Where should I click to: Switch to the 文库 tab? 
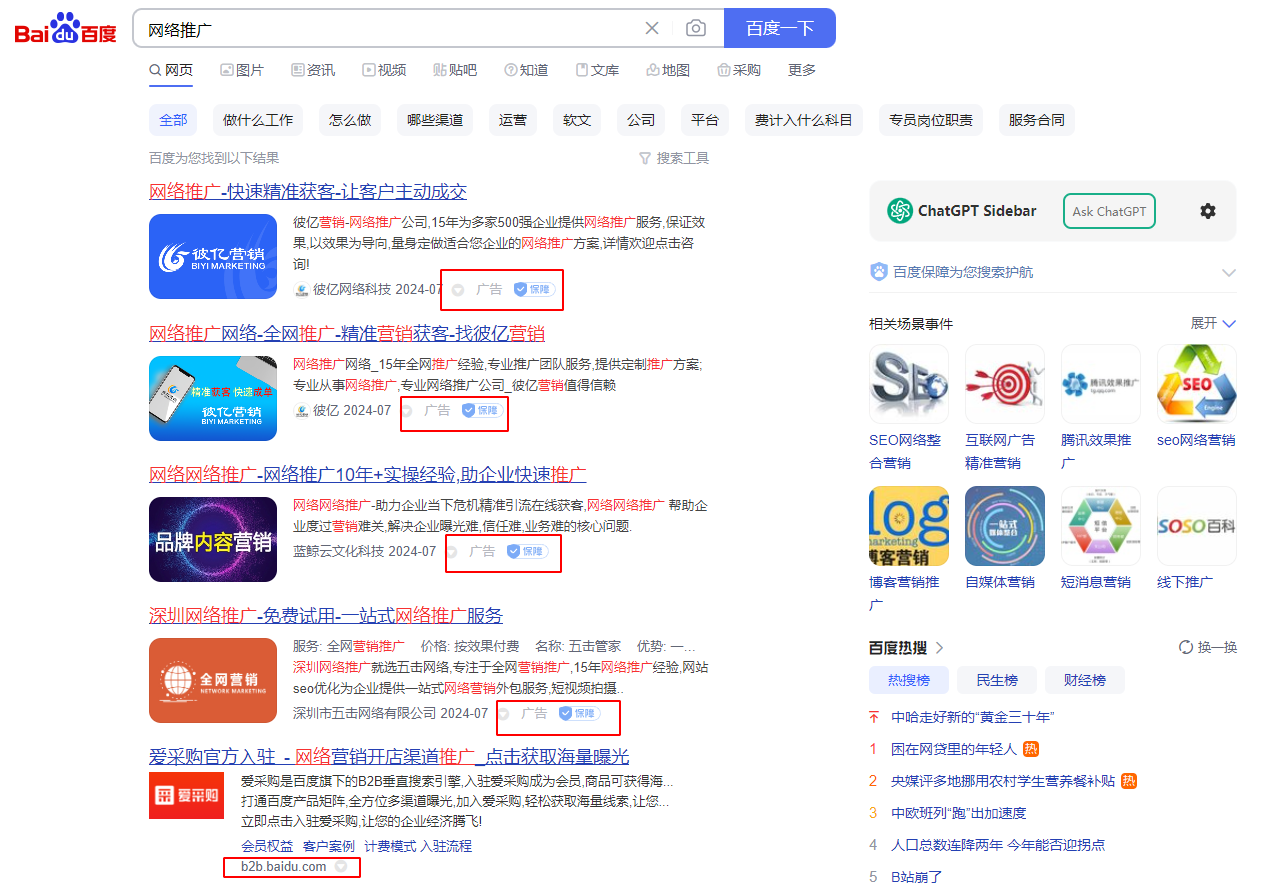pyautogui.click(x=597, y=70)
